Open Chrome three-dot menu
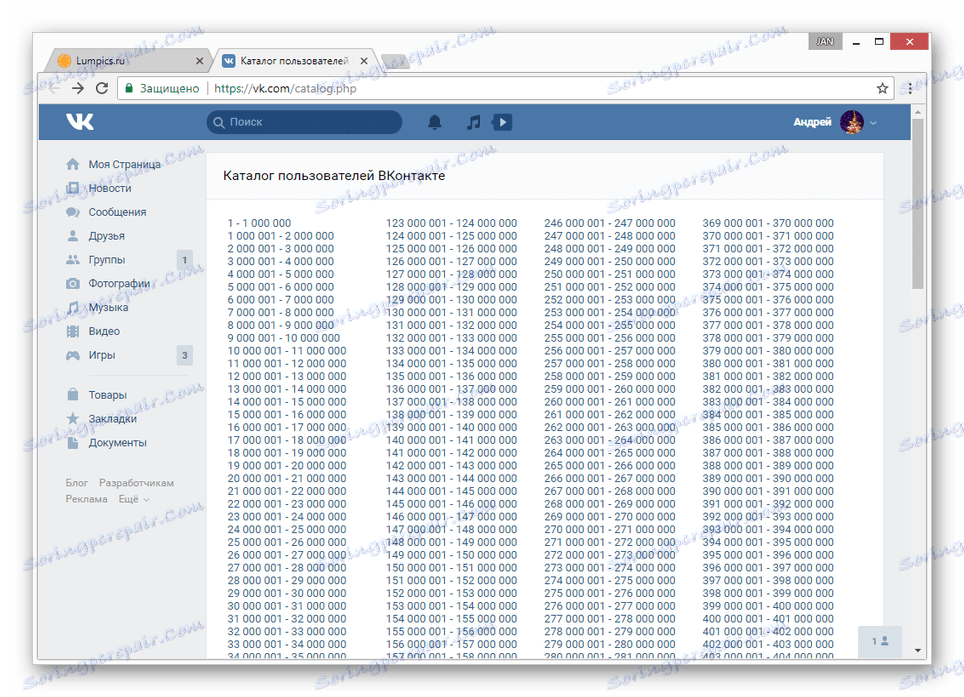 coord(911,89)
